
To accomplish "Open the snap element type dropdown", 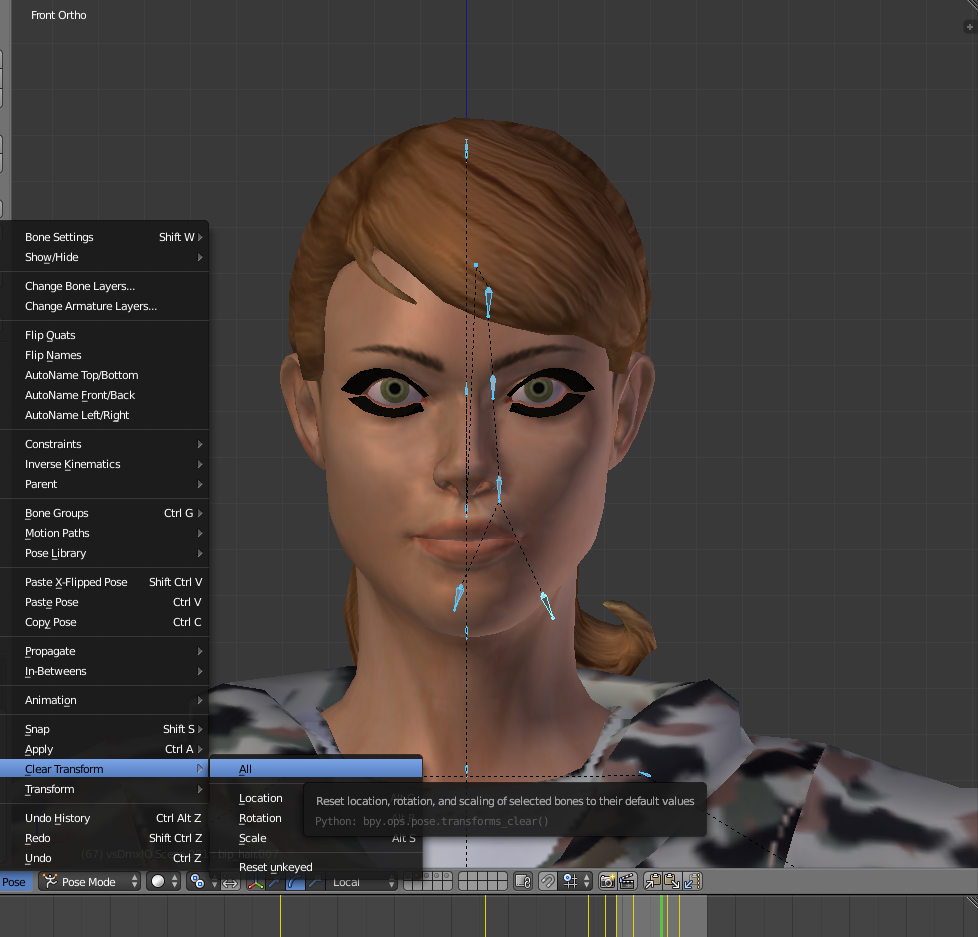I will pyautogui.click(x=576, y=881).
